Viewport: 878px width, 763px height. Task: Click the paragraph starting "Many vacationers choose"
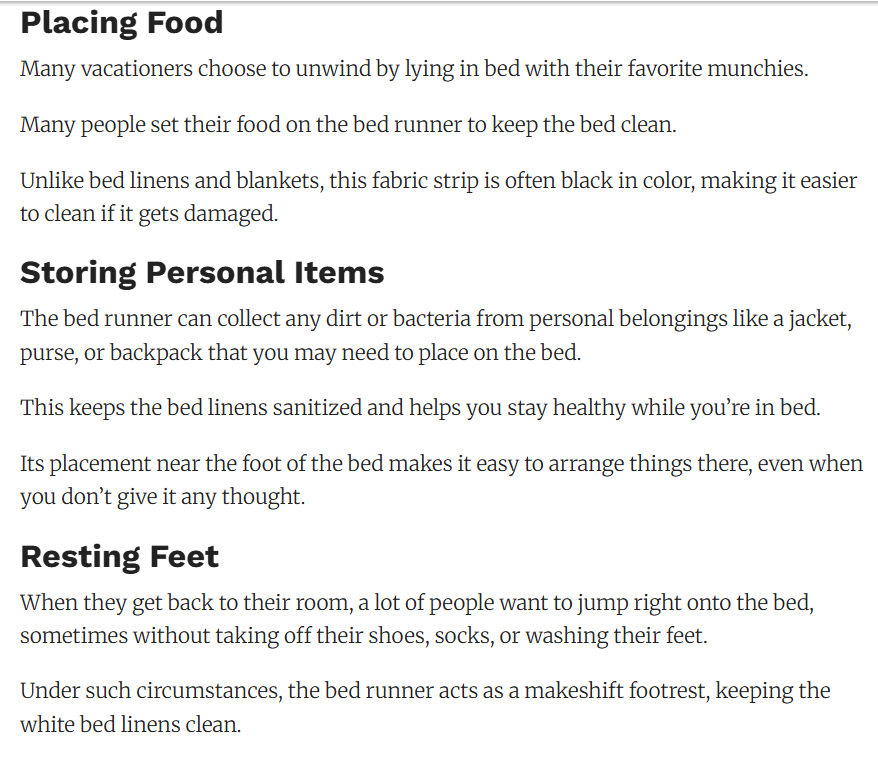414,70
